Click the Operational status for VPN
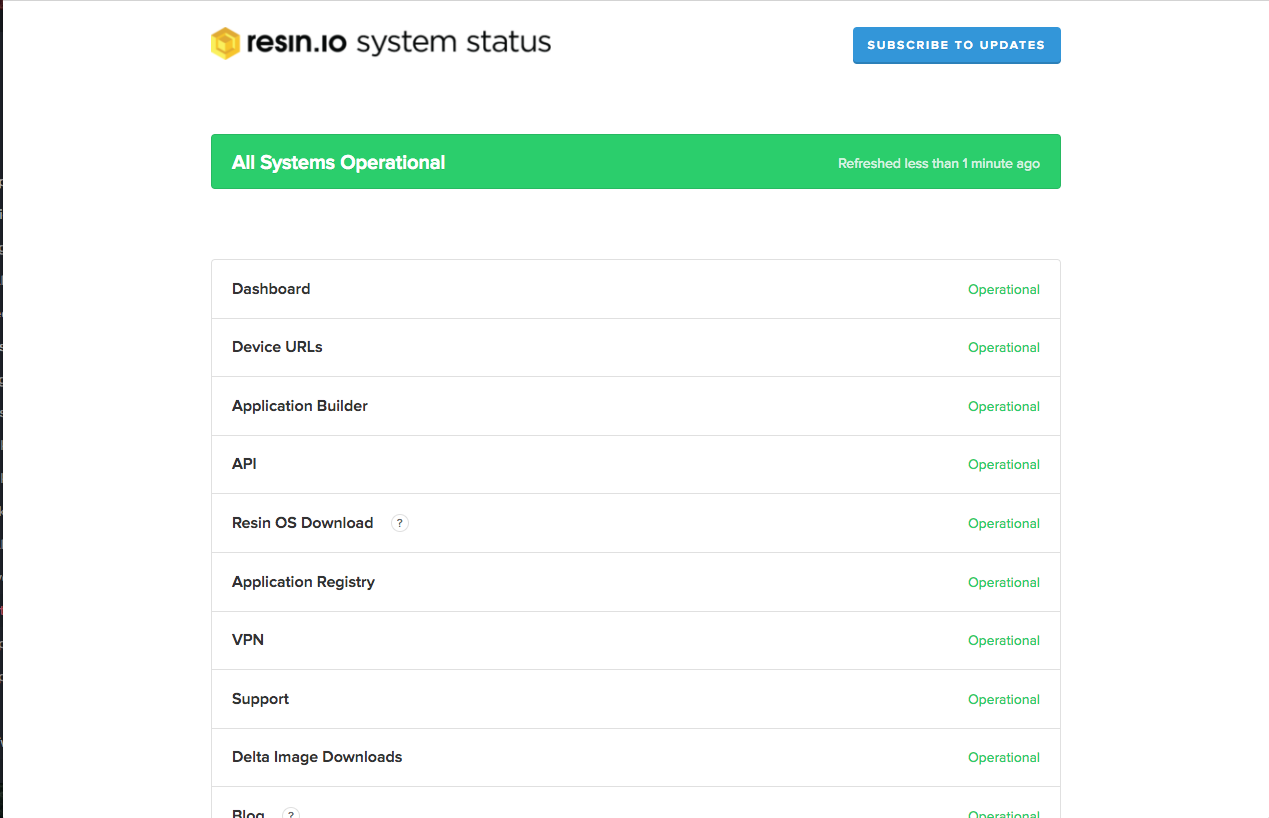 (1004, 641)
